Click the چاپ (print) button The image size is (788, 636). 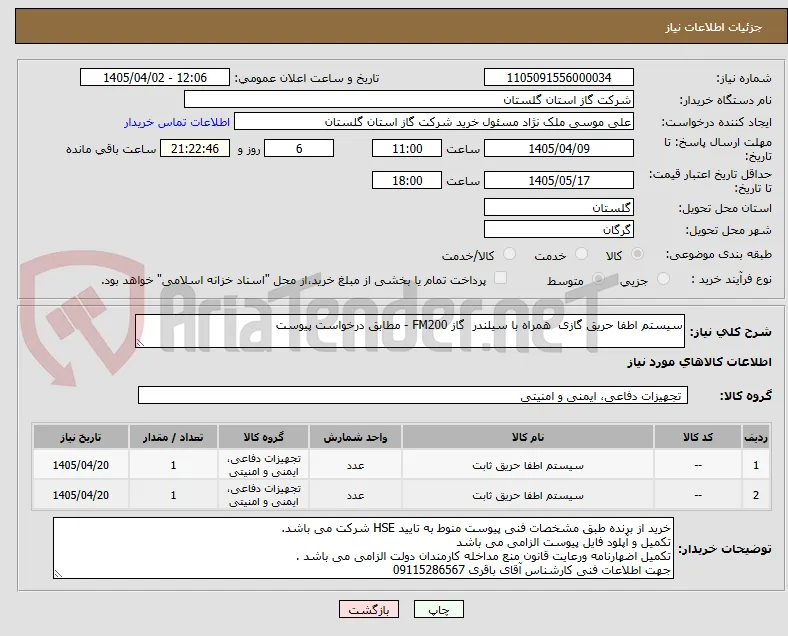pos(438,609)
